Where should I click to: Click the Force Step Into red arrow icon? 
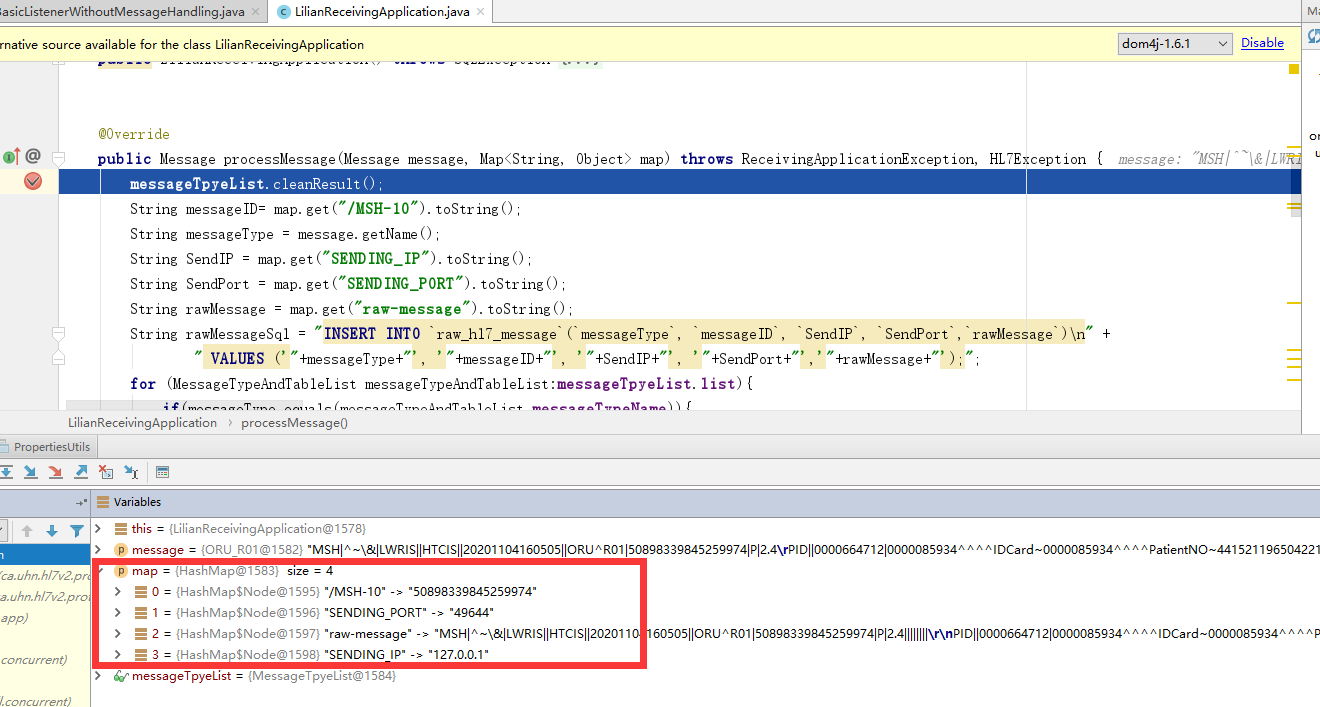tap(56, 472)
